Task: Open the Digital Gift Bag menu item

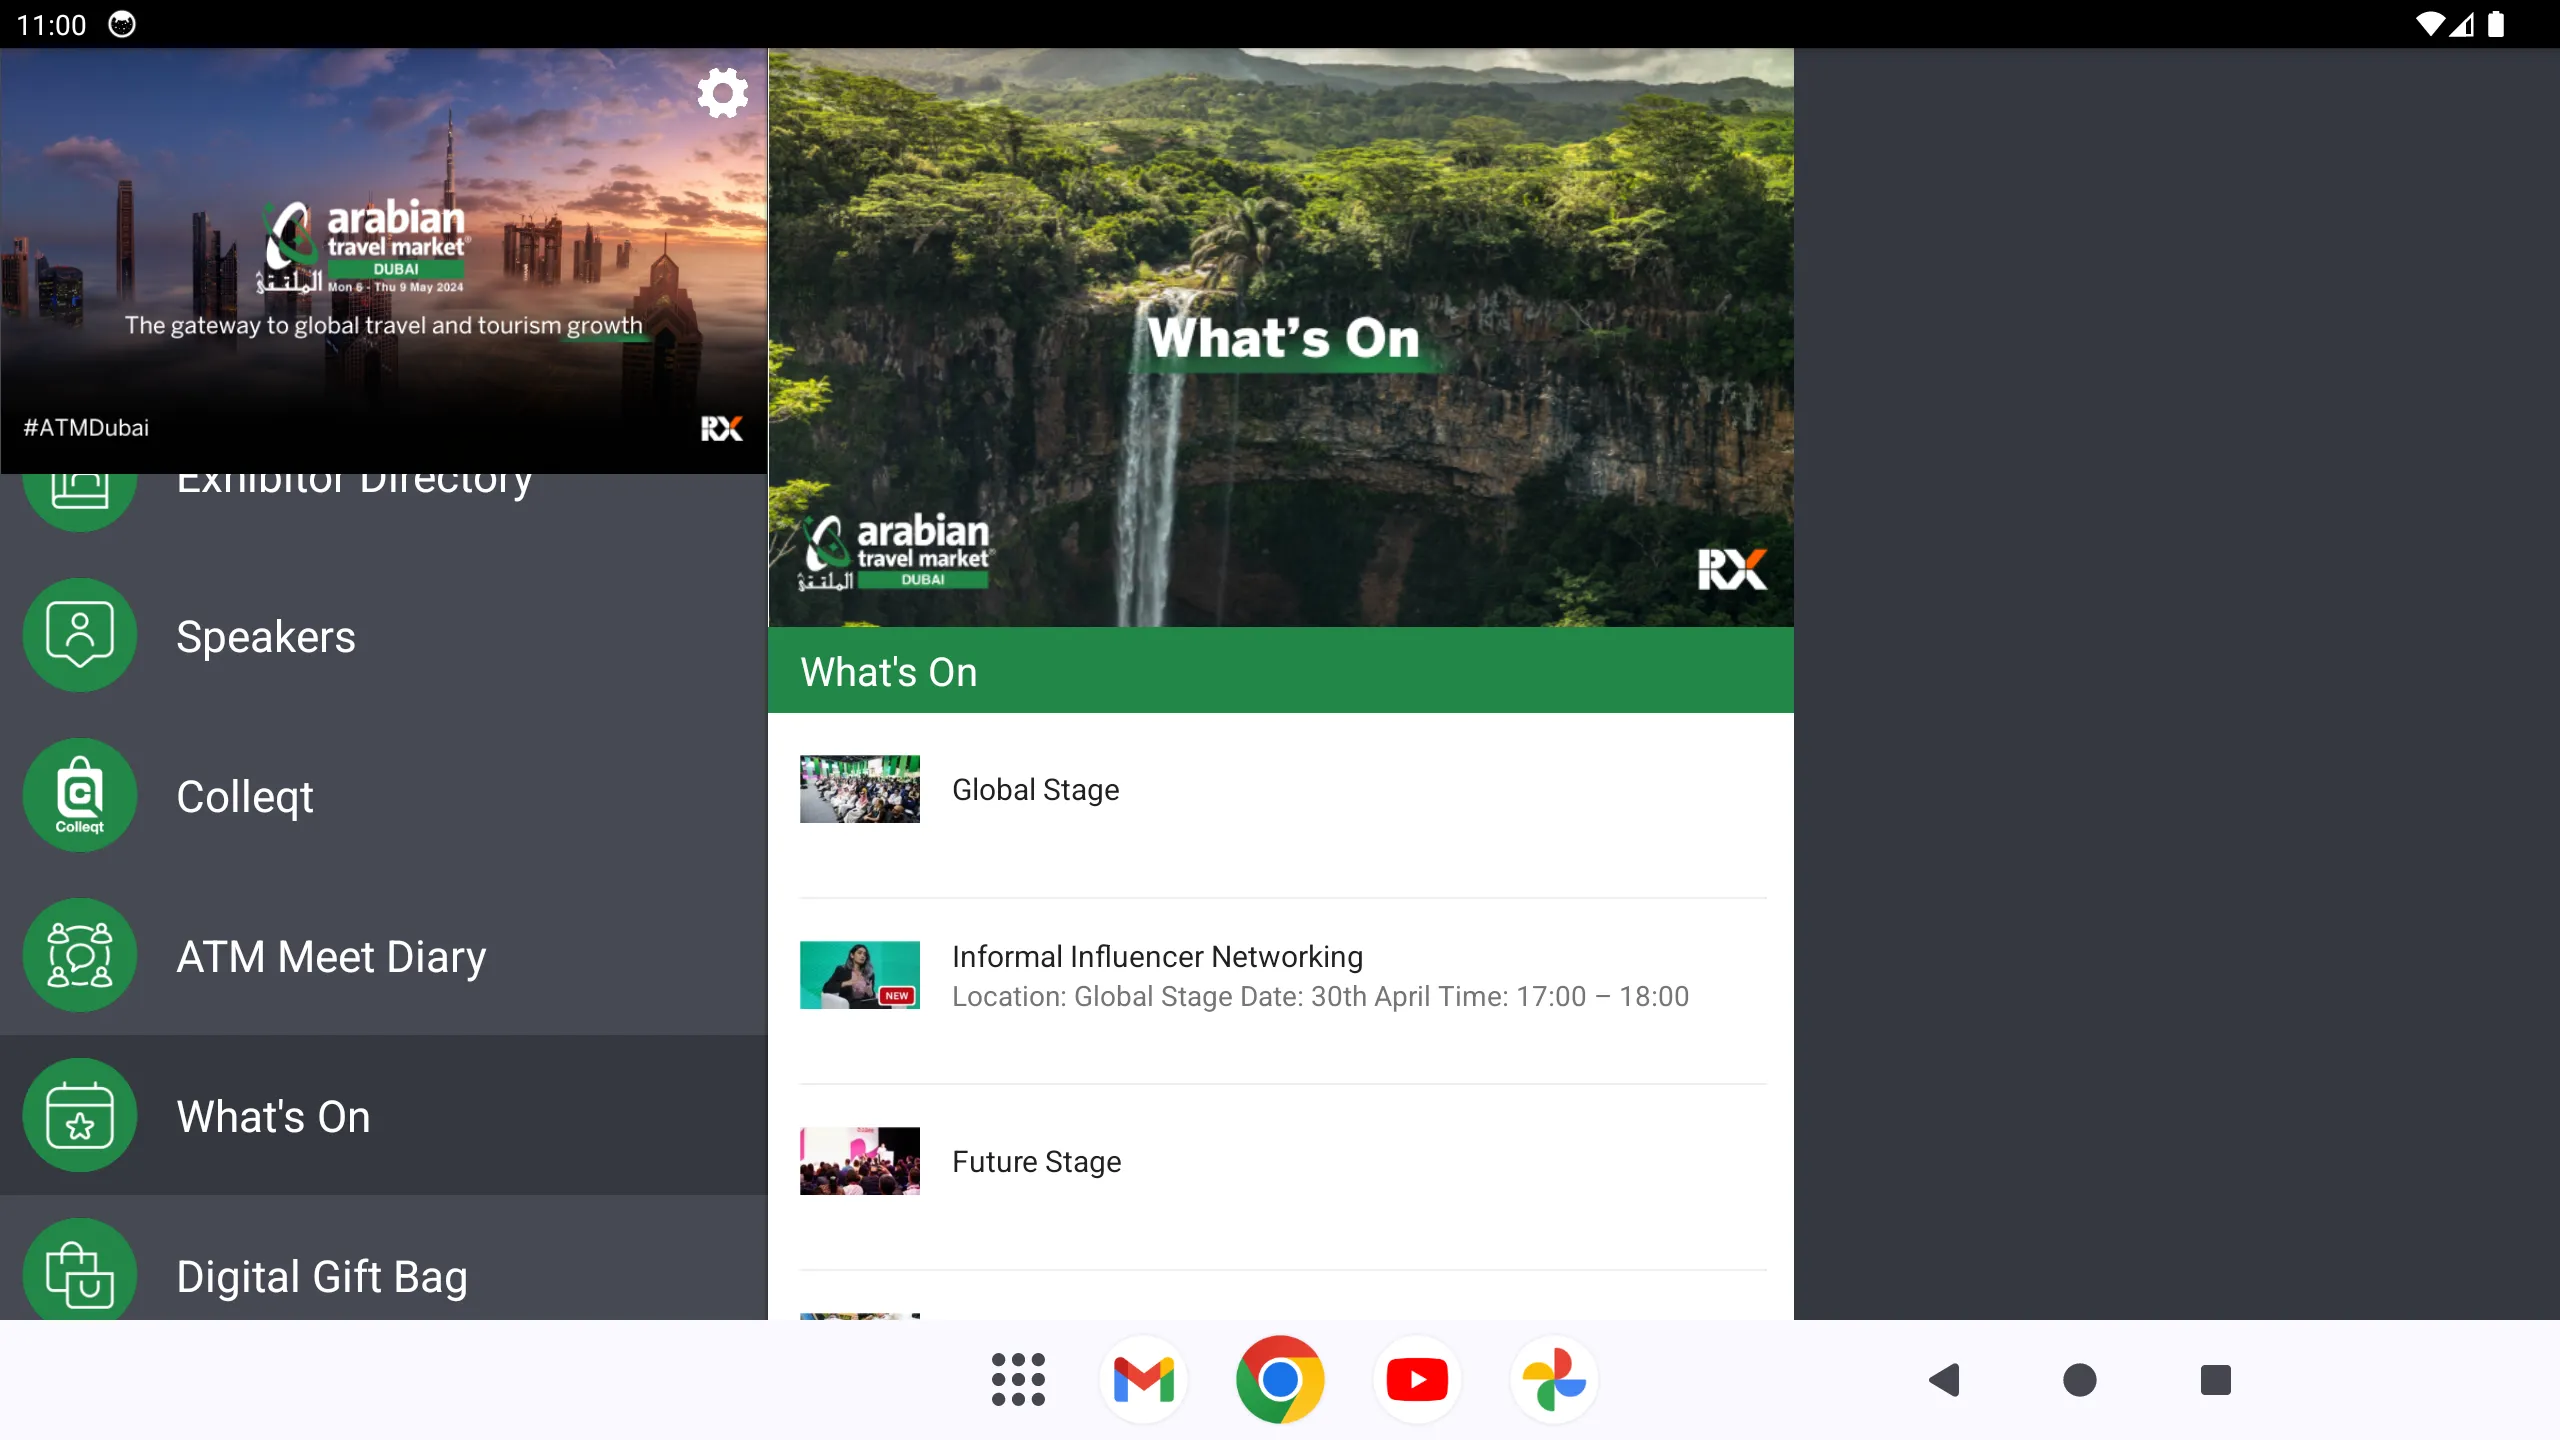Action: coord(384,1258)
